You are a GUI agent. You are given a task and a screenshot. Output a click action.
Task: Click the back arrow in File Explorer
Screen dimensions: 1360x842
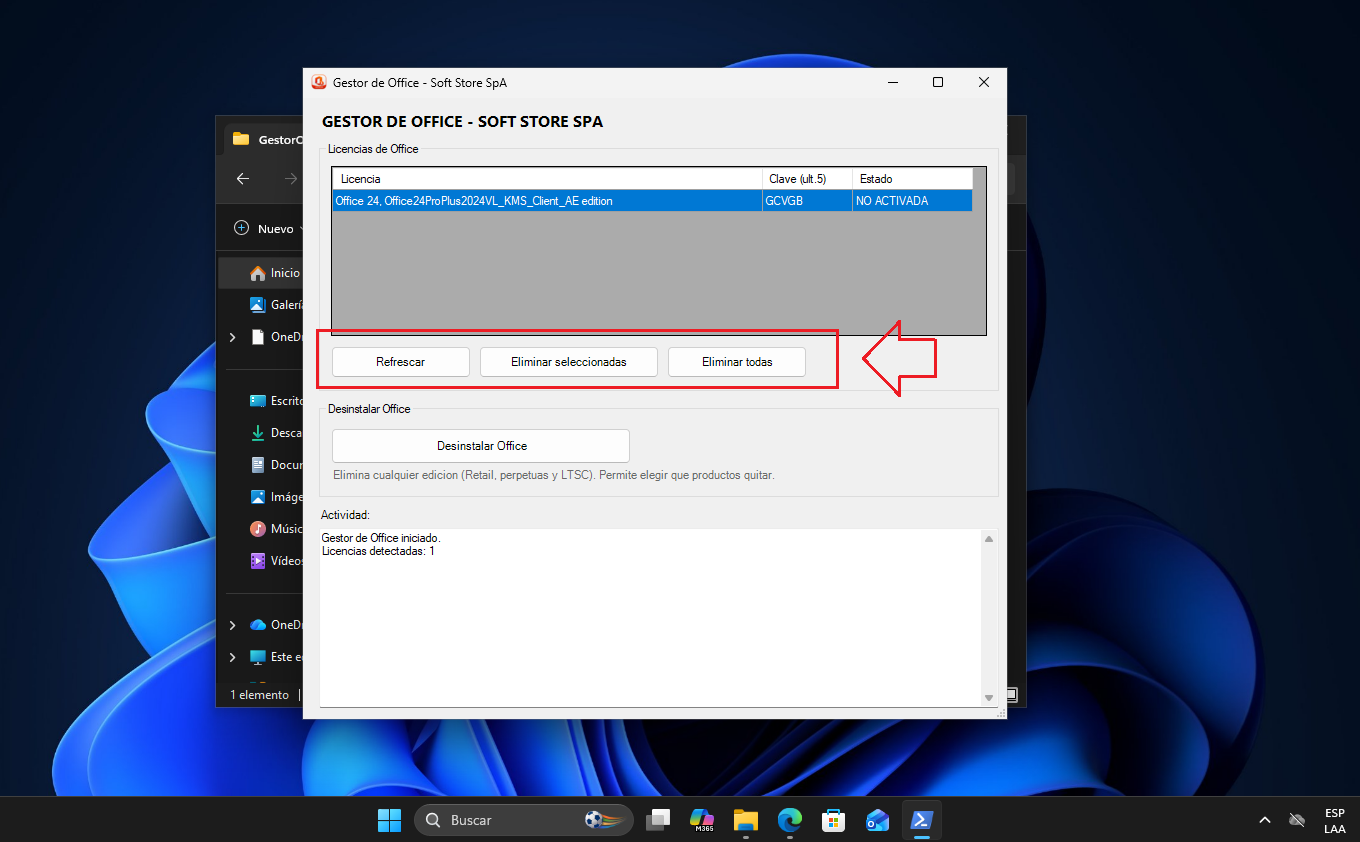[243, 179]
